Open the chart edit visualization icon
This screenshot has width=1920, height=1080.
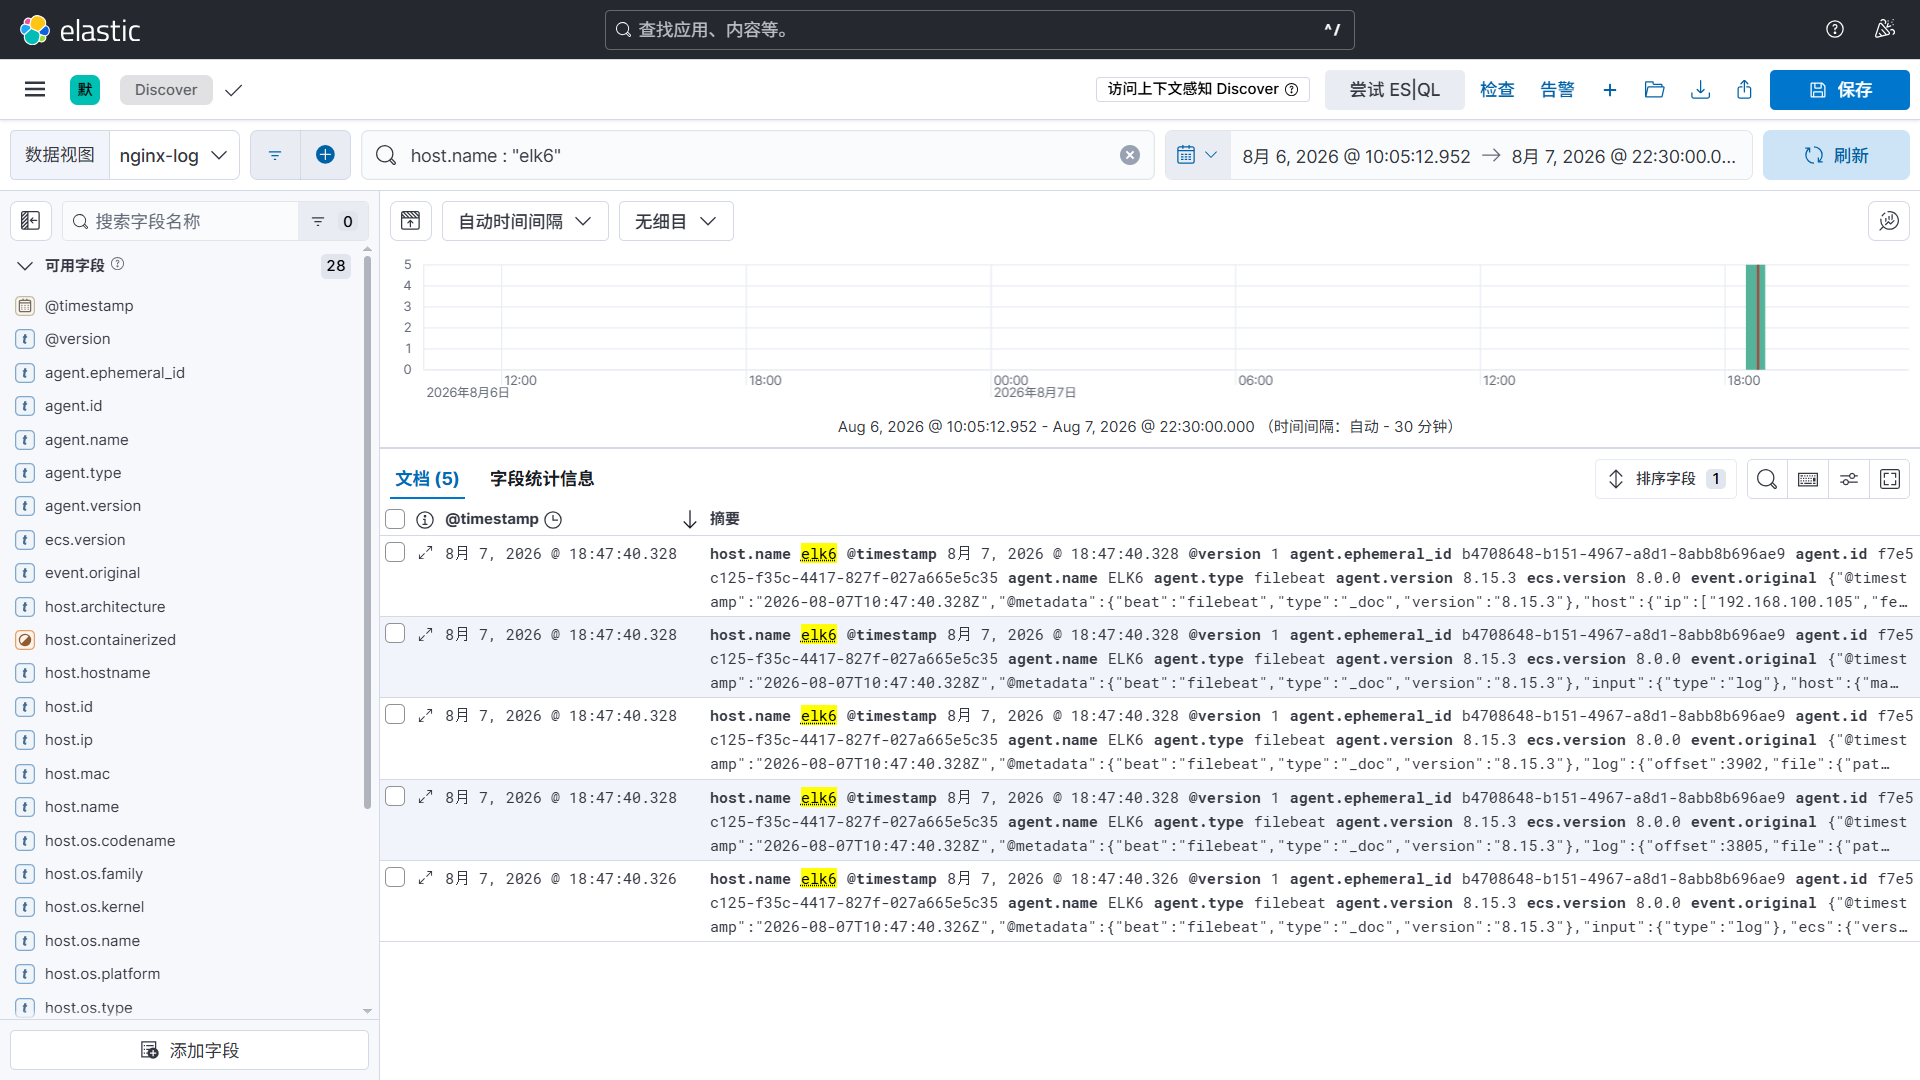pyautogui.click(x=1889, y=221)
